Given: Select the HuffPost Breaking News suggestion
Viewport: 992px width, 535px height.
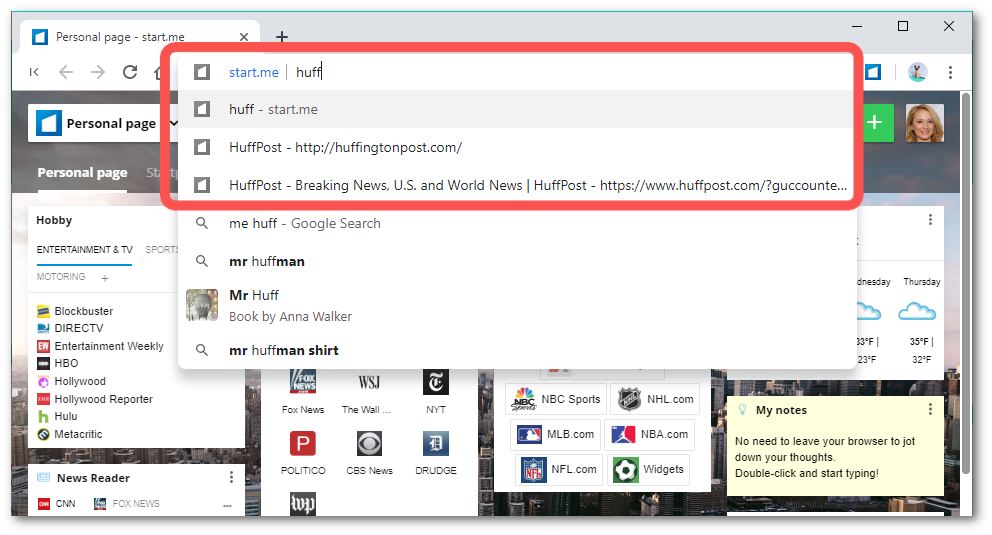Looking at the screenshot, I should [517, 185].
